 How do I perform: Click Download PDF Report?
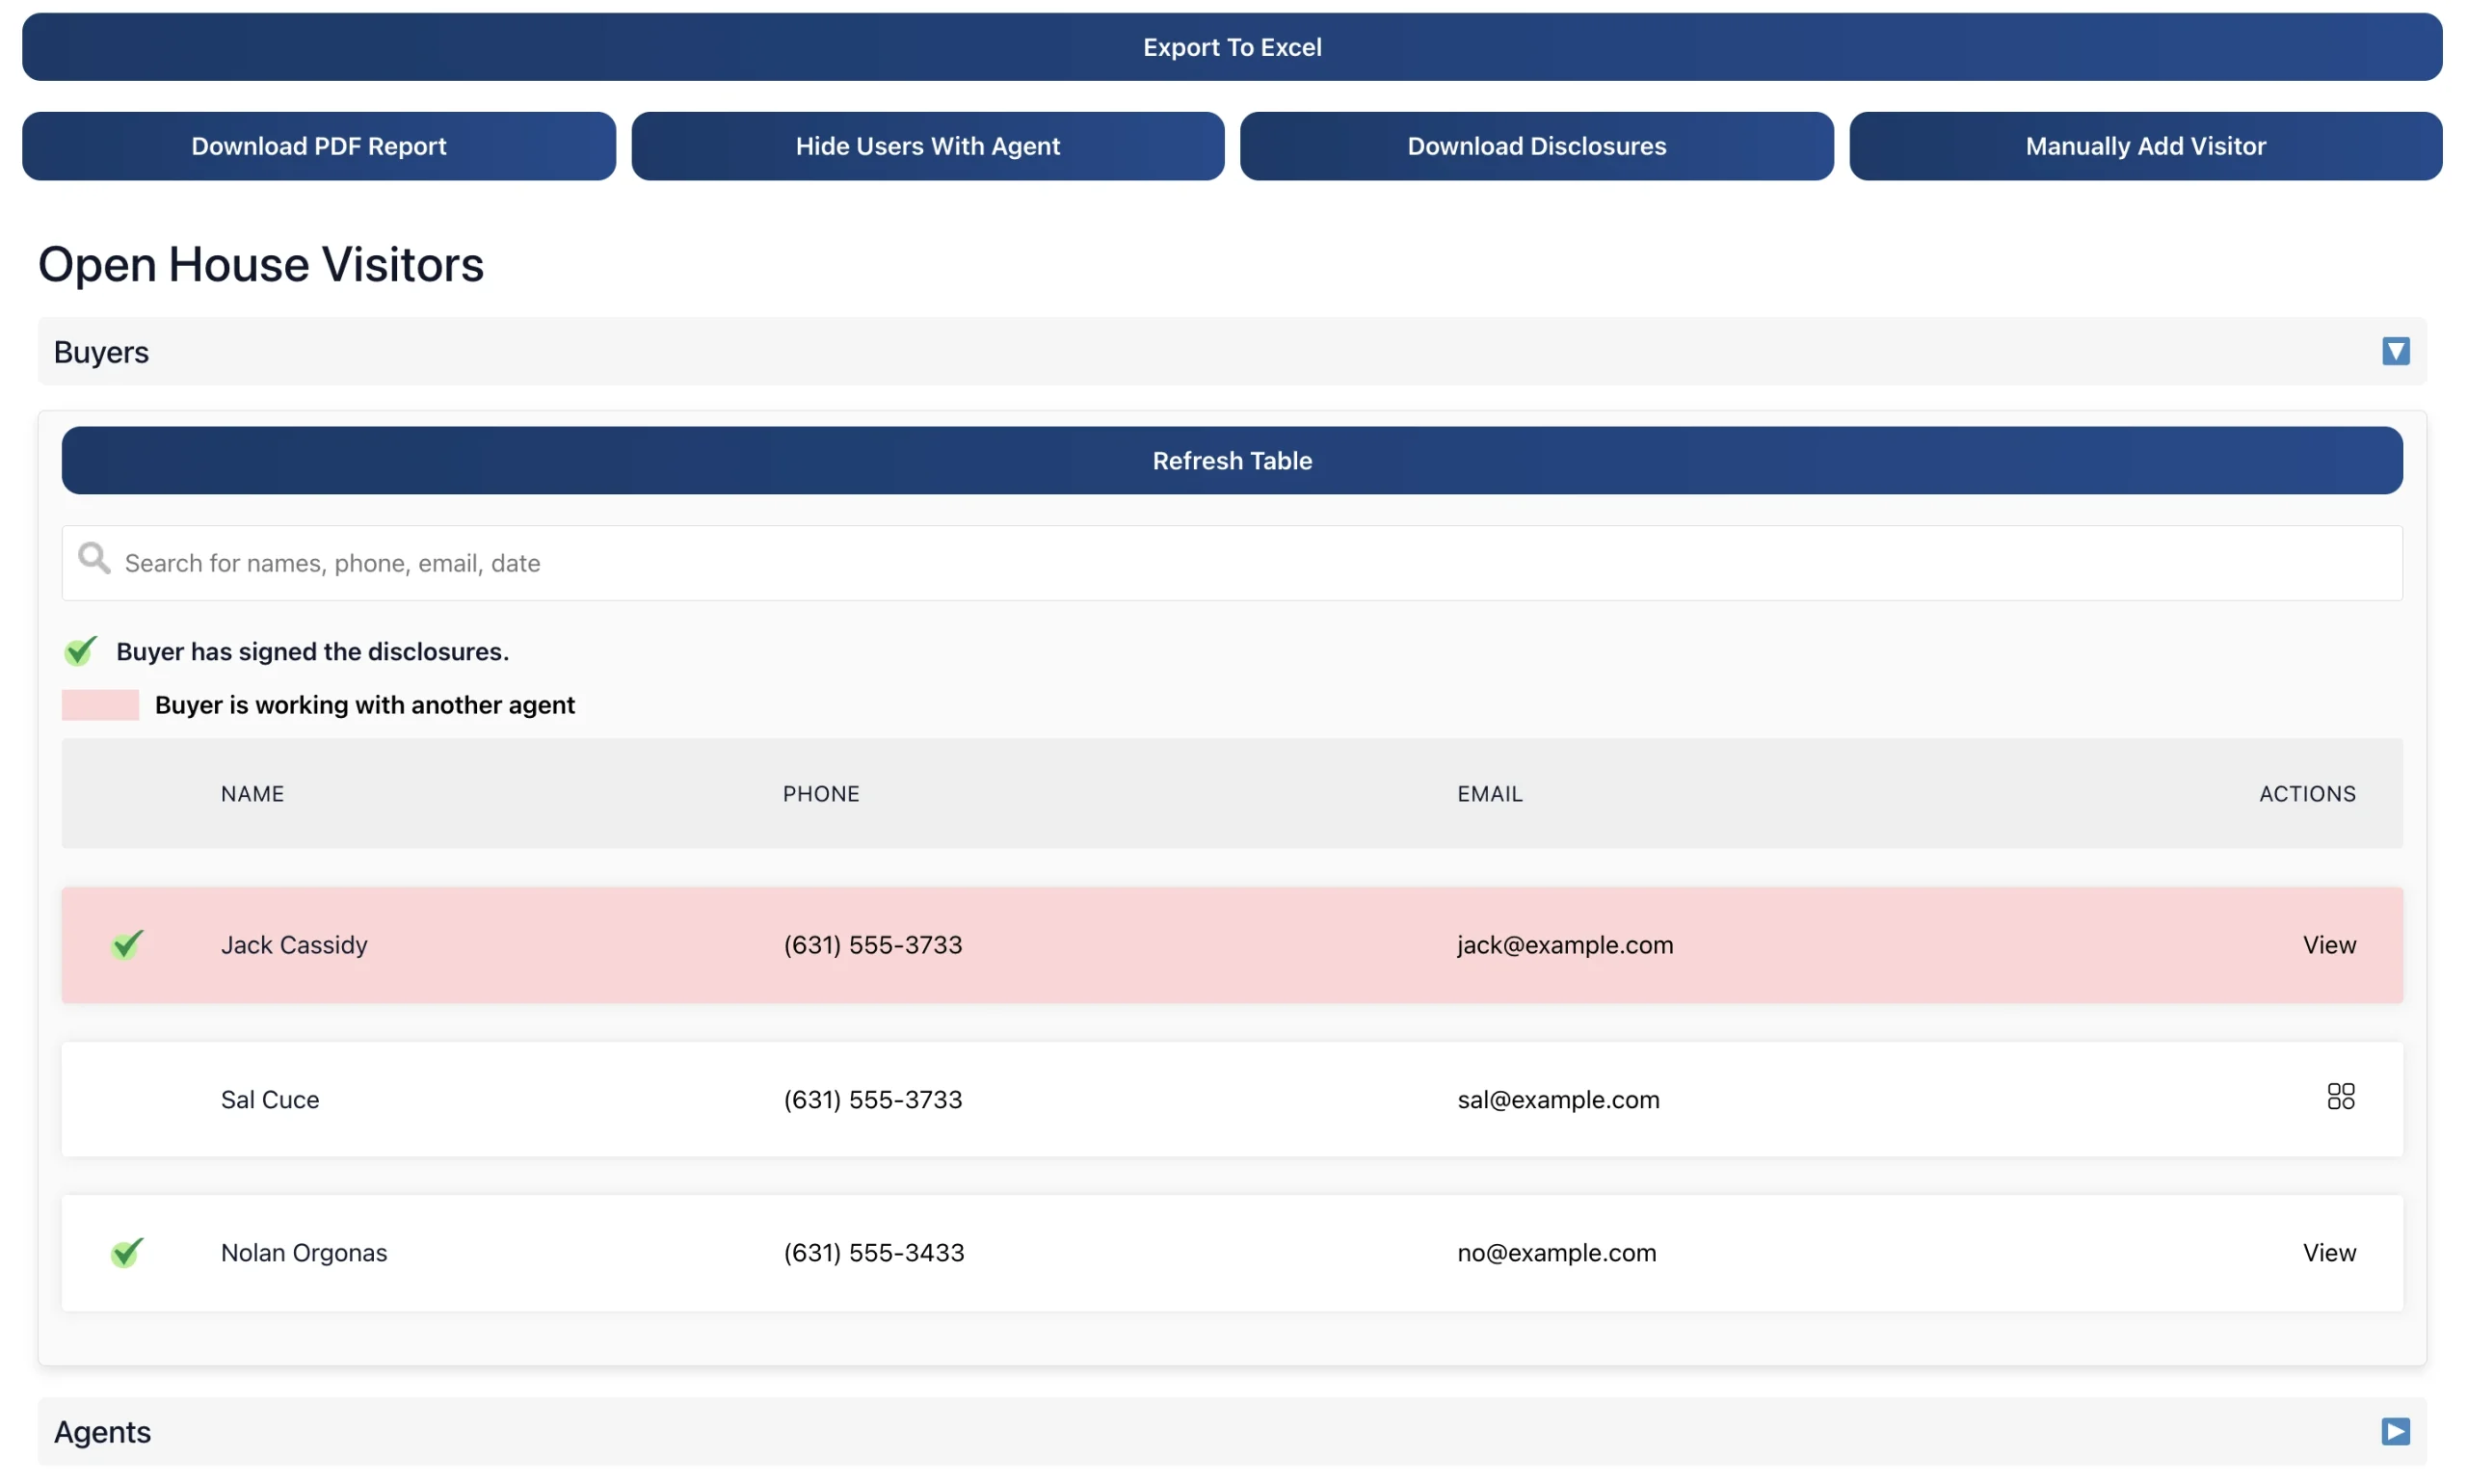pyautogui.click(x=318, y=146)
